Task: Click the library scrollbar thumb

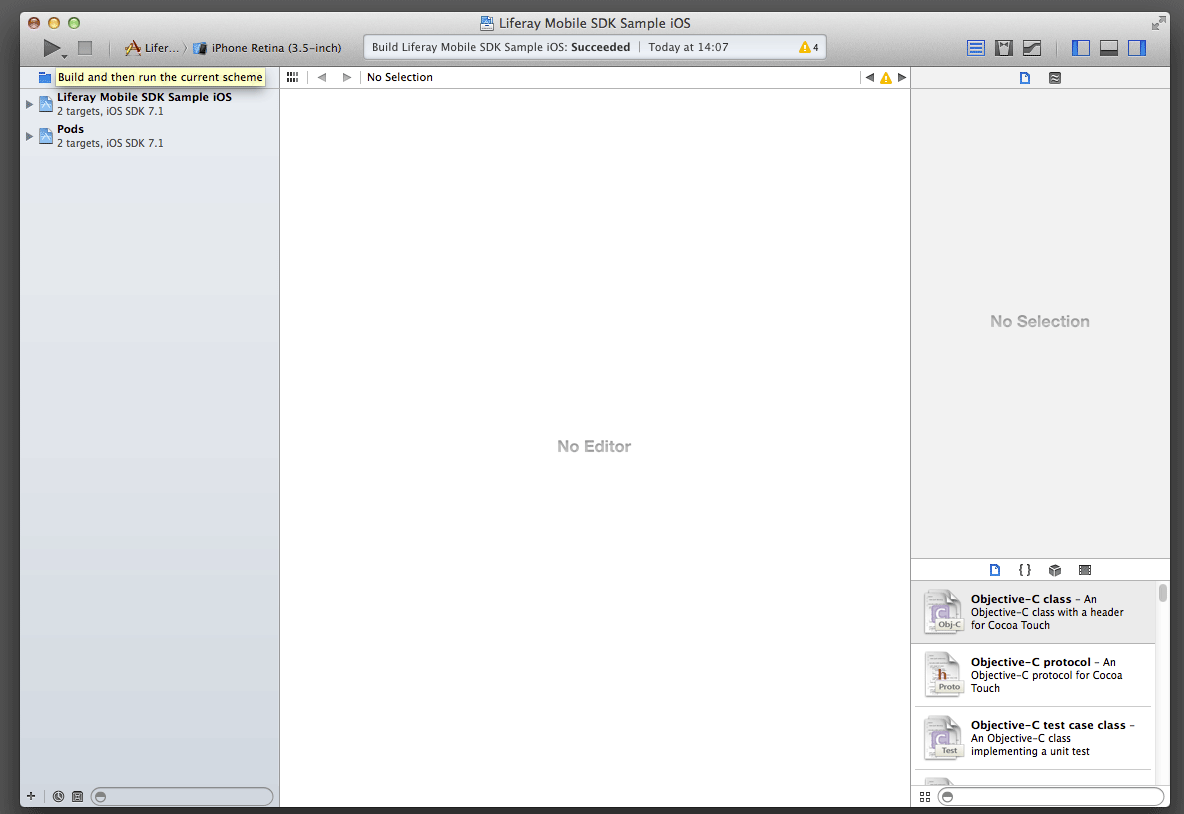Action: [x=1163, y=592]
